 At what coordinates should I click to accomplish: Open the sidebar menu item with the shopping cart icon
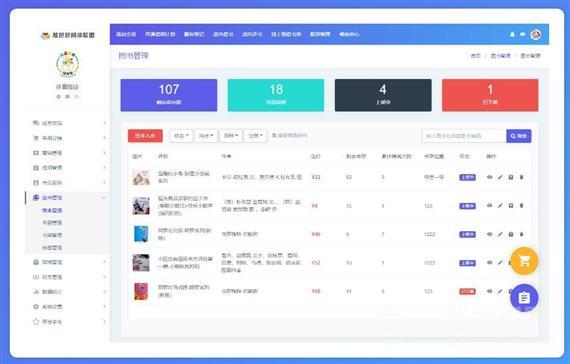click(47, 138)
